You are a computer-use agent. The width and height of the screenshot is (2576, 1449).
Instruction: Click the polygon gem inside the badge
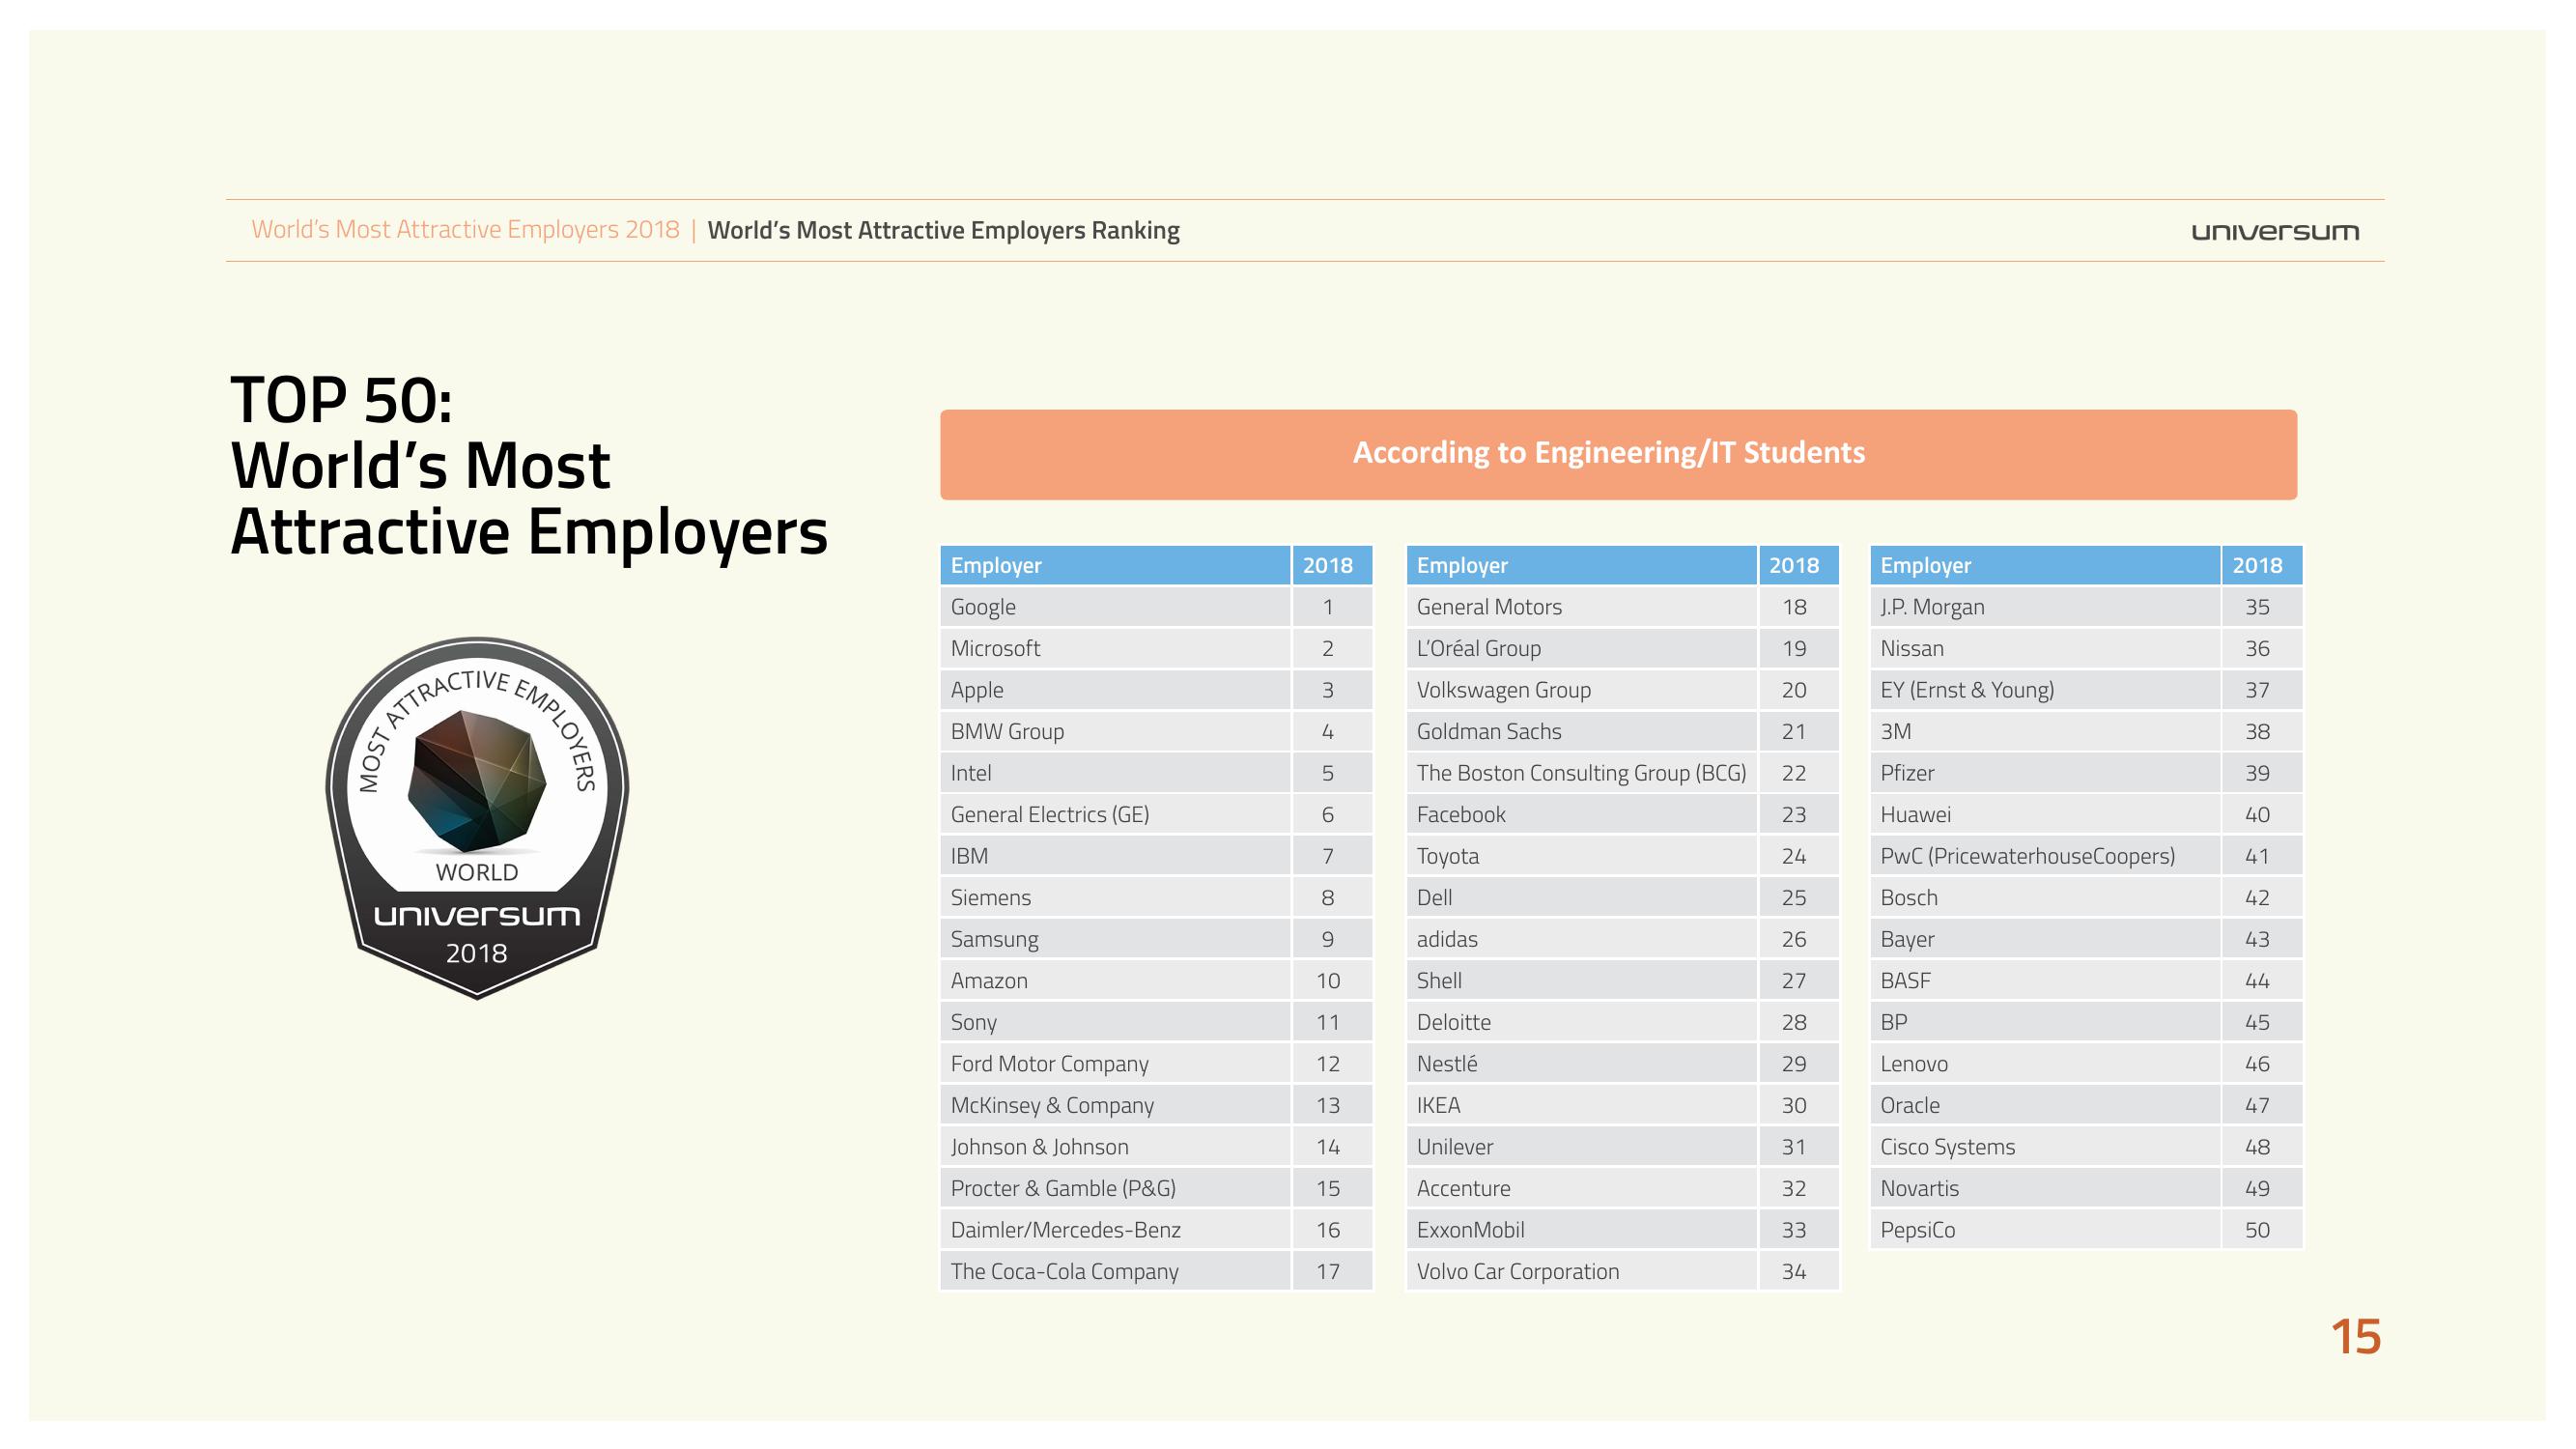point(477,780)
